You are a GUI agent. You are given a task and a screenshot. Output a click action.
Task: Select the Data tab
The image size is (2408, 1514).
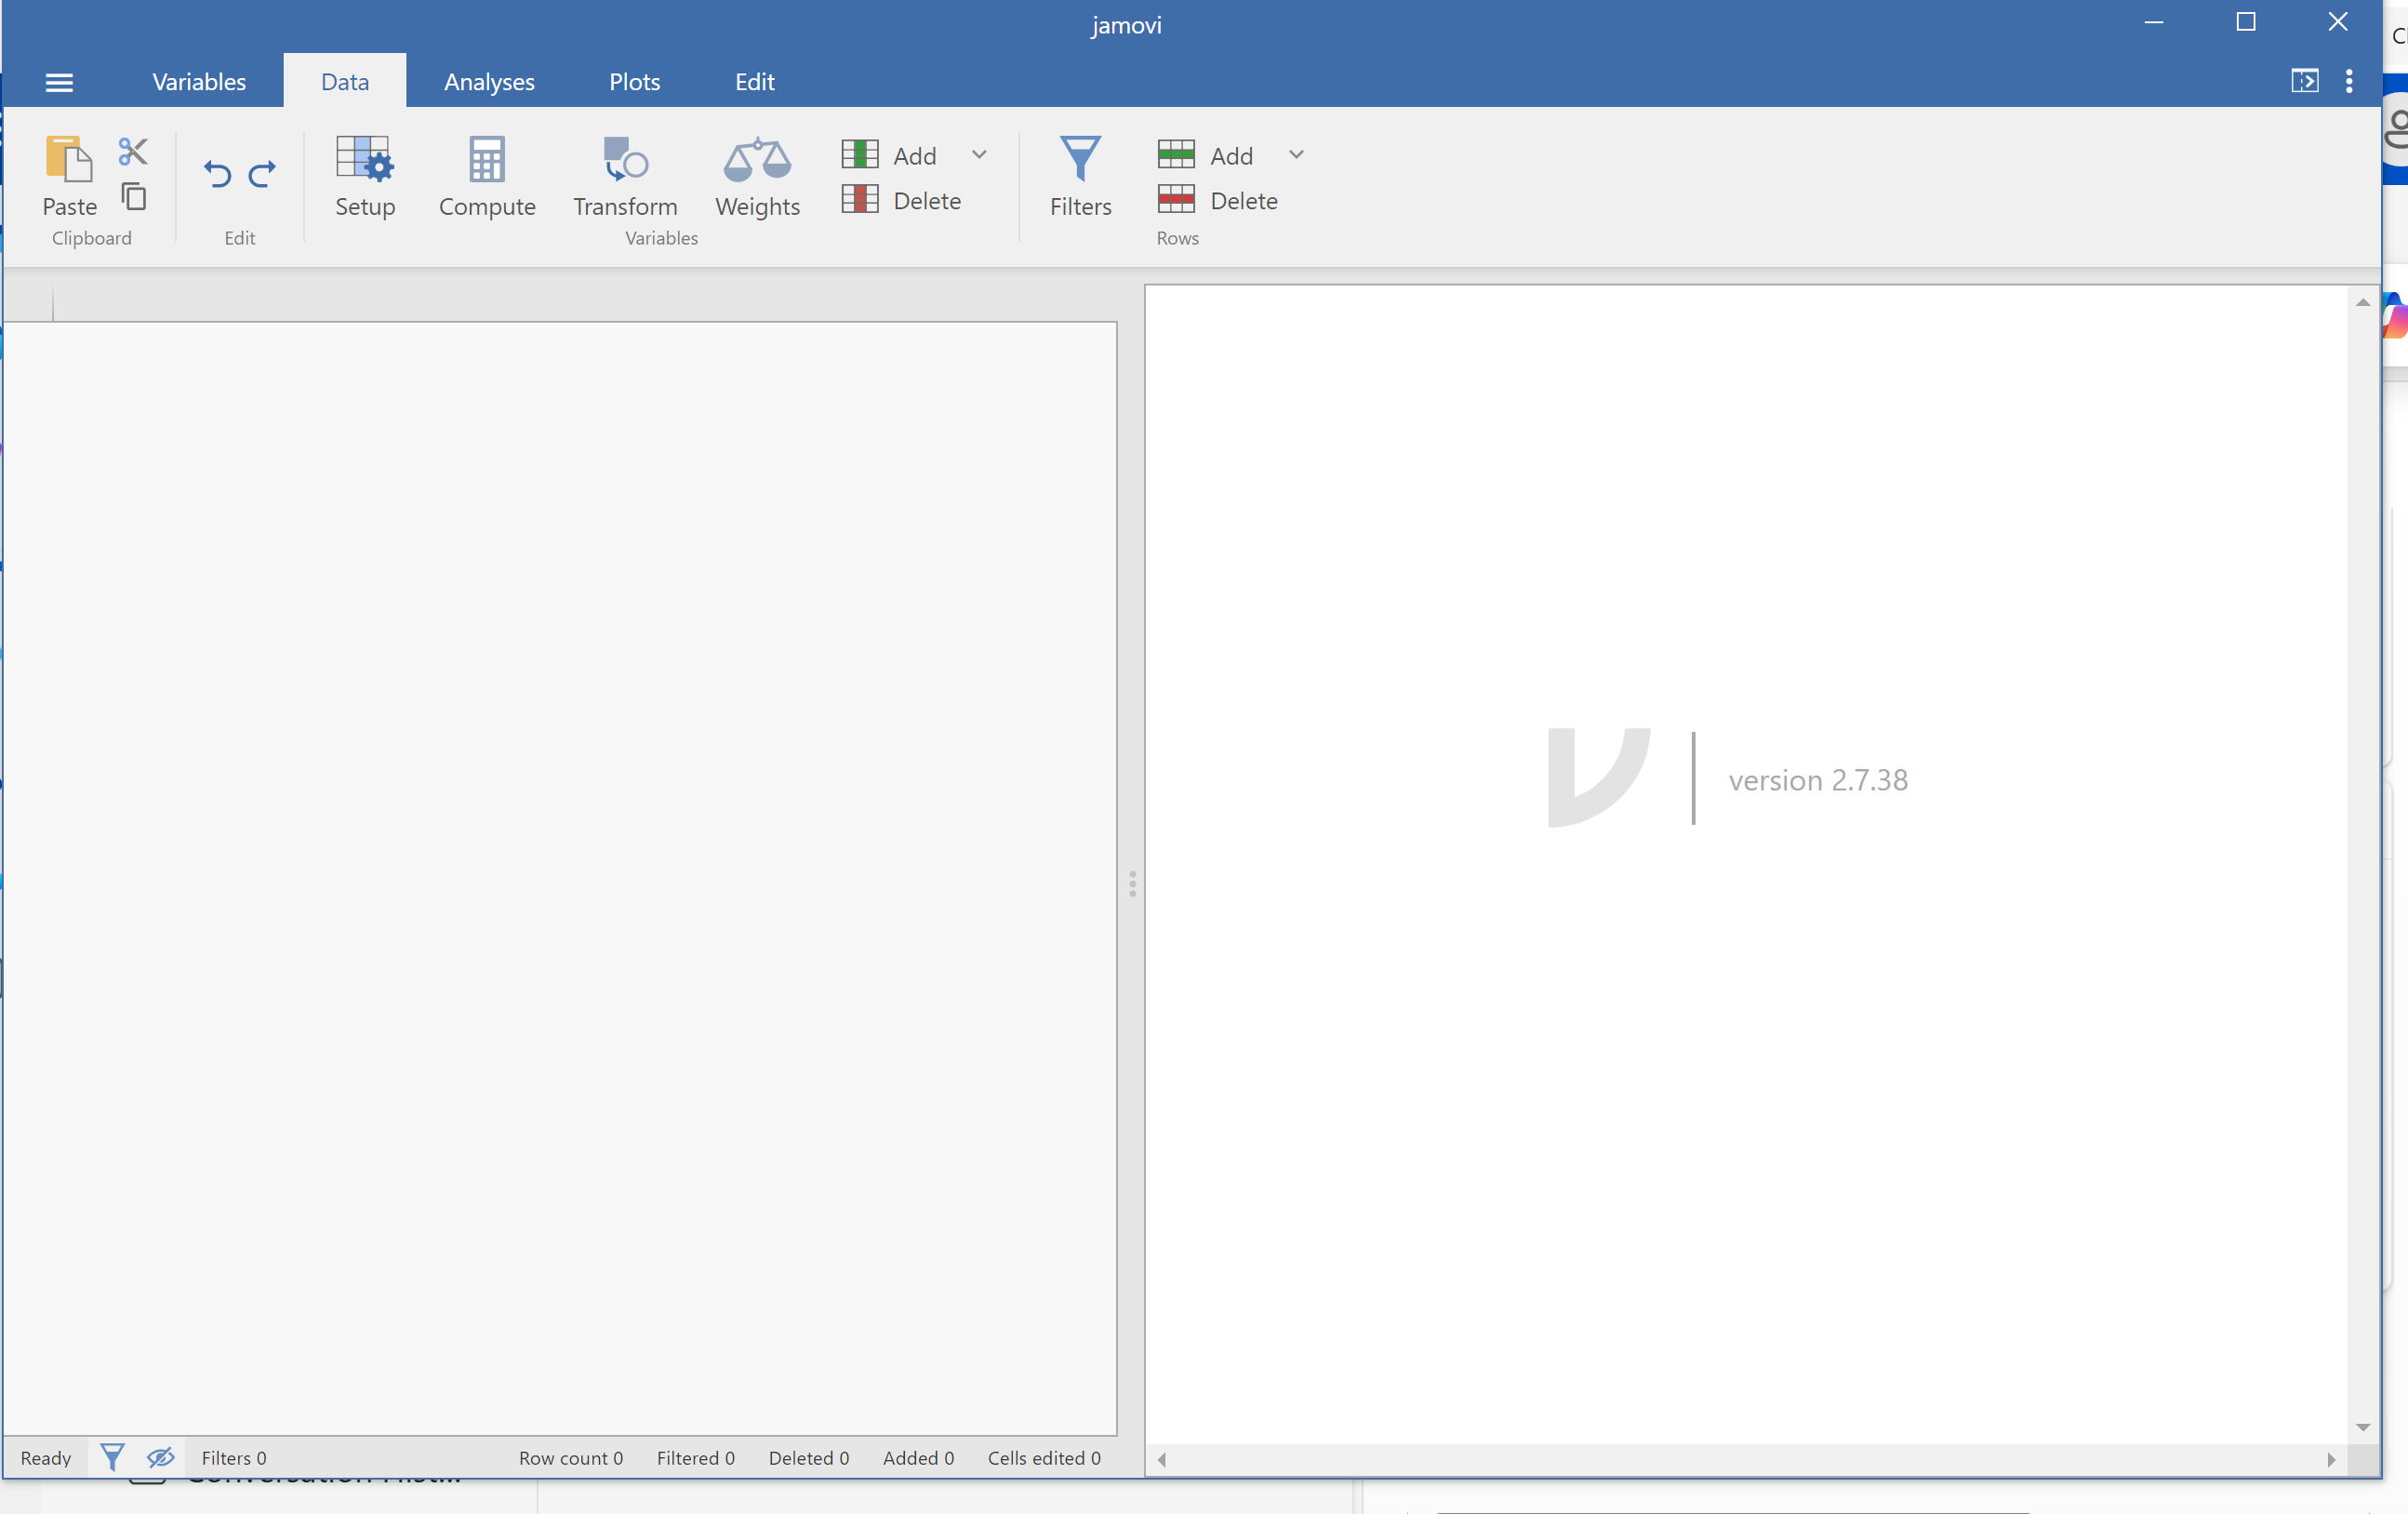click(345, 81)
